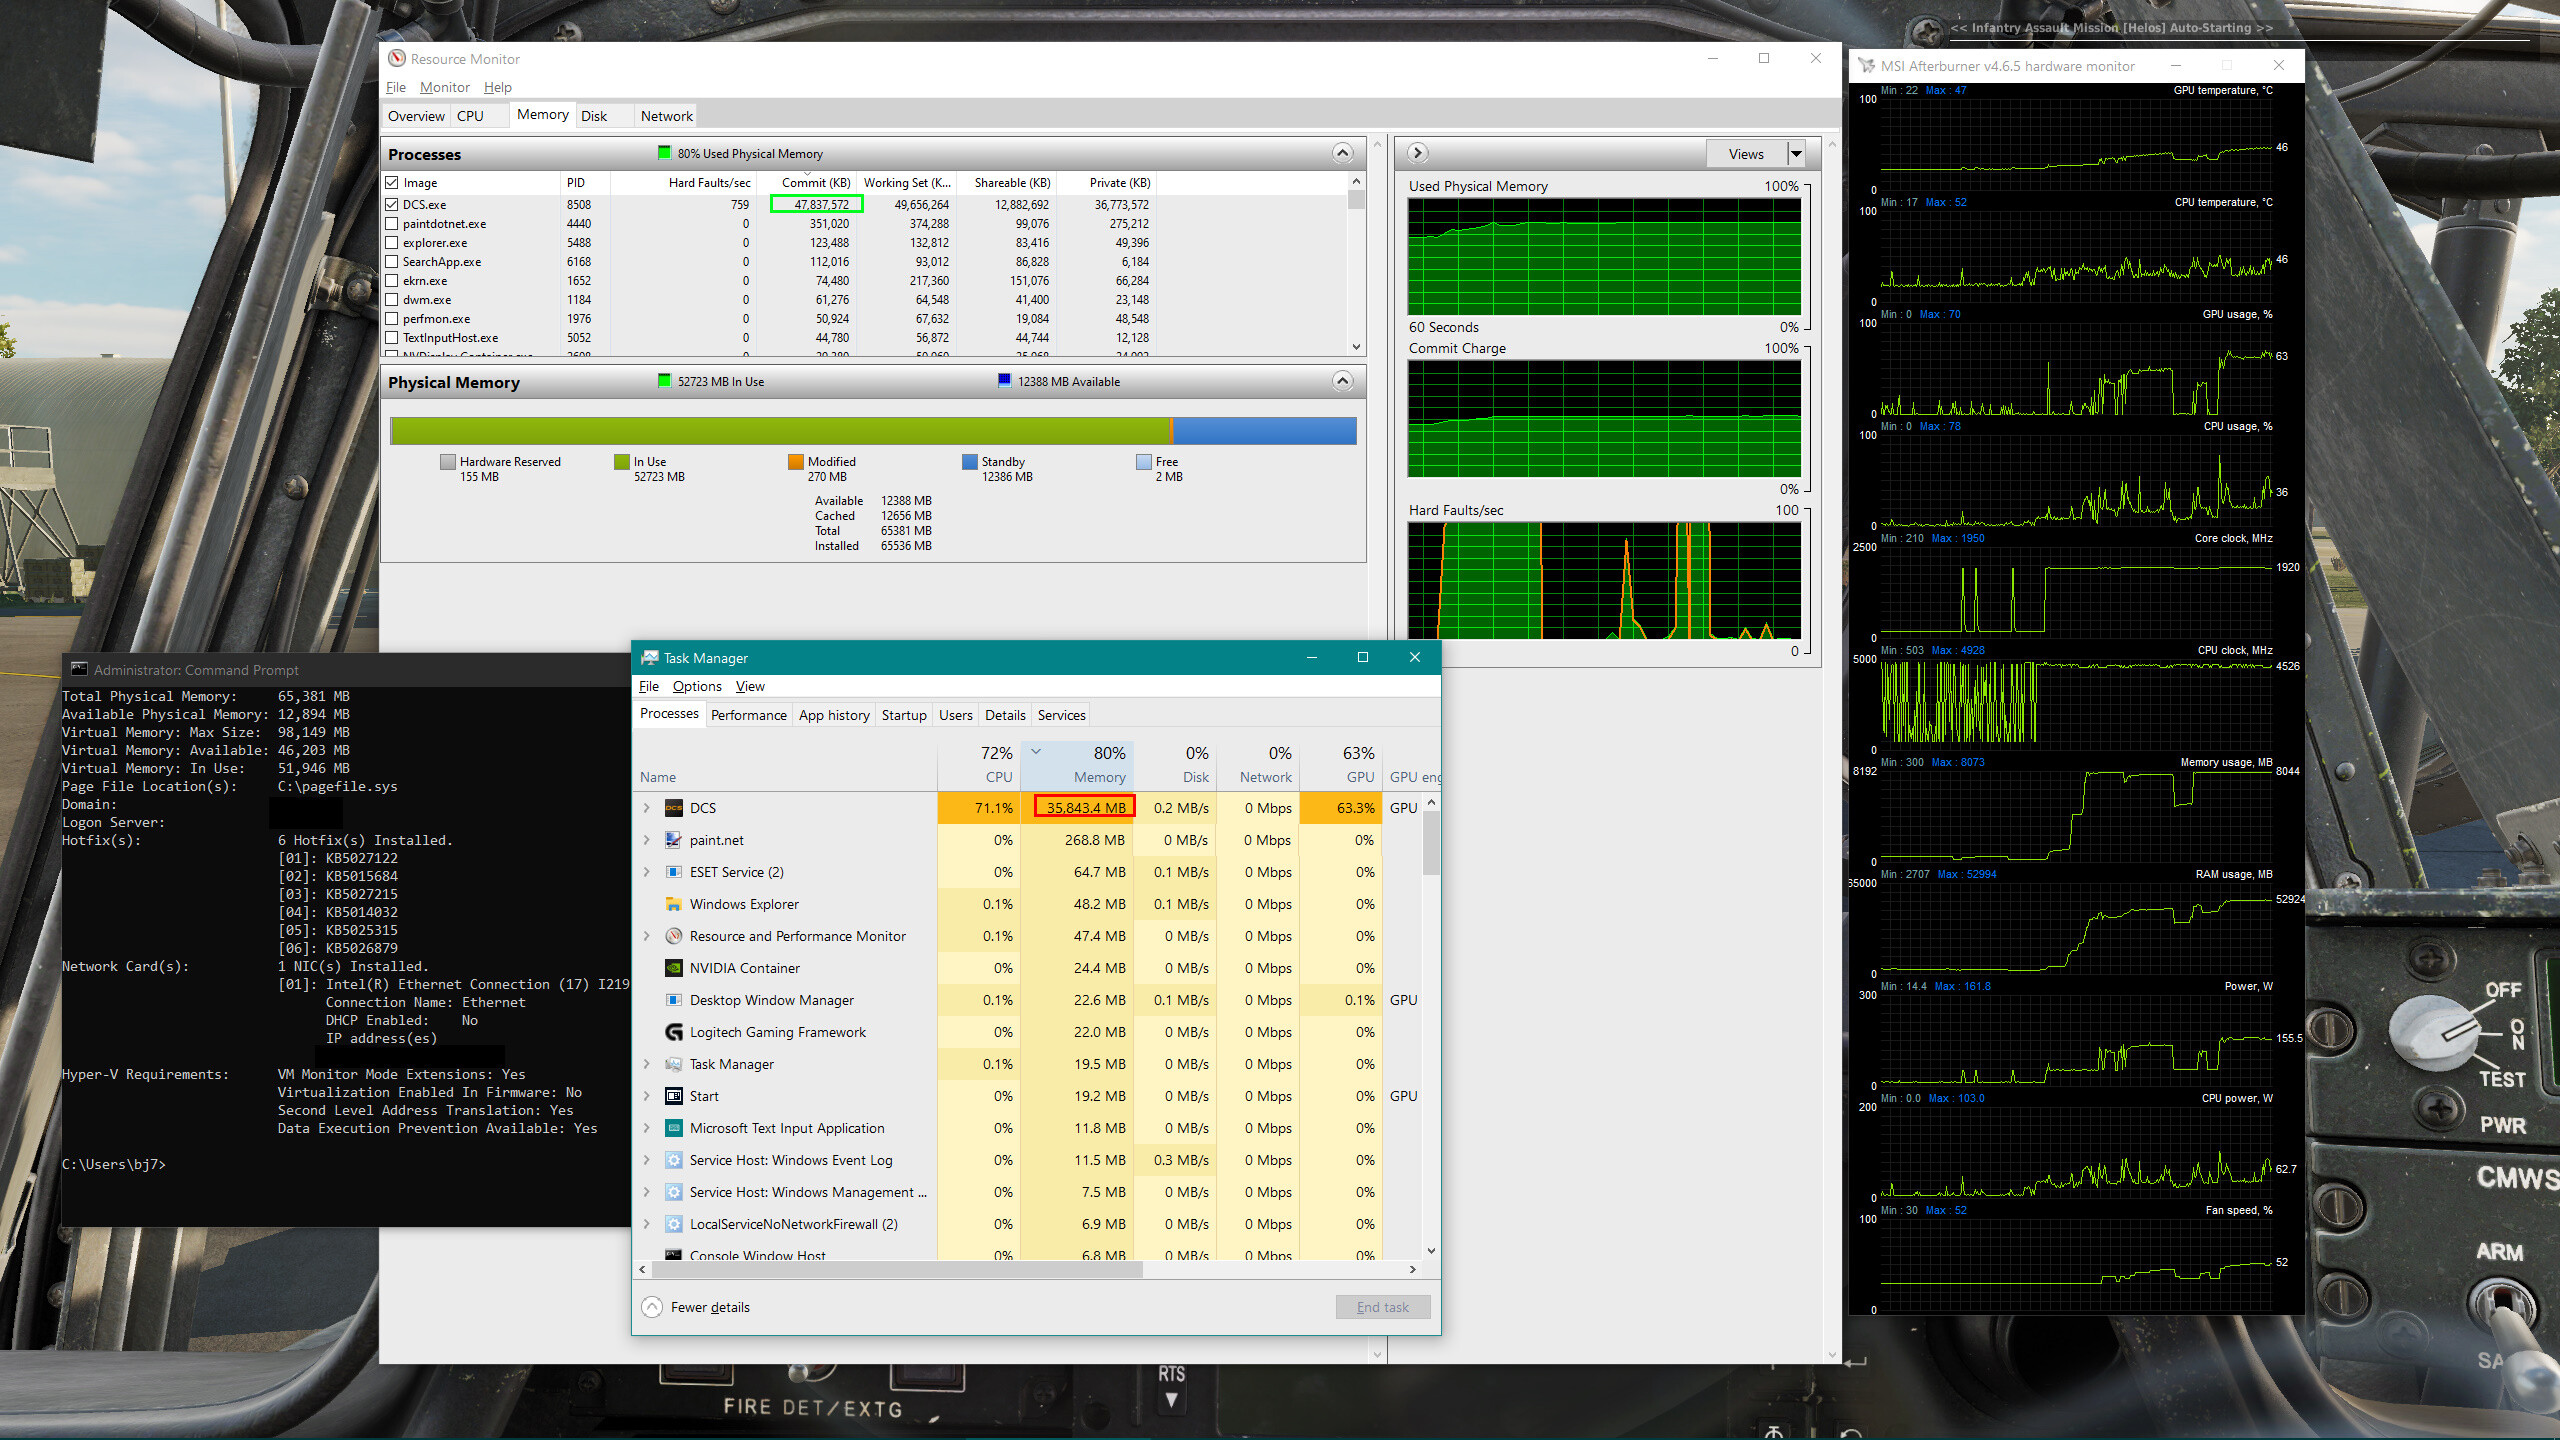The width and height of the screenshot is (2560, 1440).
Task: Click the DCS app icon in Task Manager
Action: 673,808
